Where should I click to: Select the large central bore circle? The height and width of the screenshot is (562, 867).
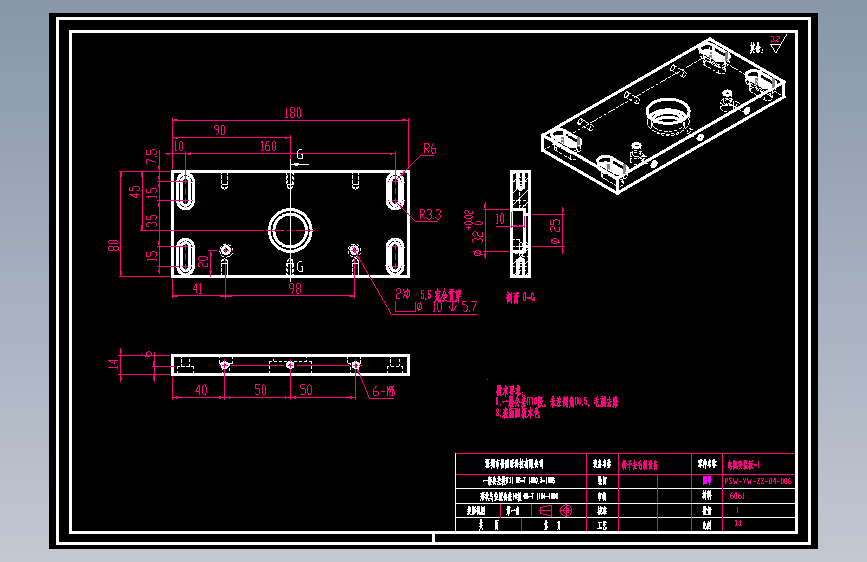(x=290, y=230)
